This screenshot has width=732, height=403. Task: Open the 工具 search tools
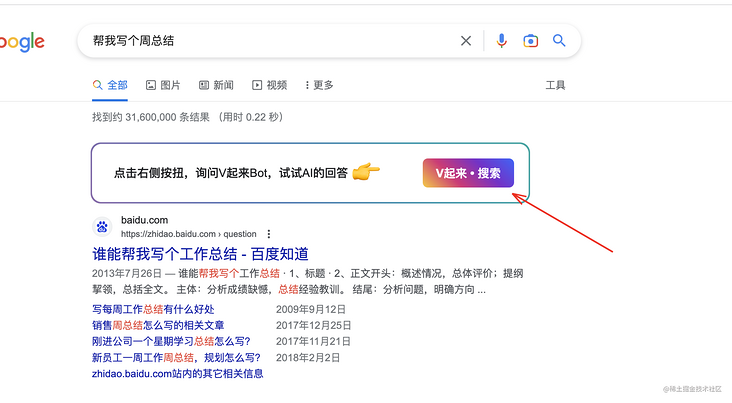pos(555,85)
